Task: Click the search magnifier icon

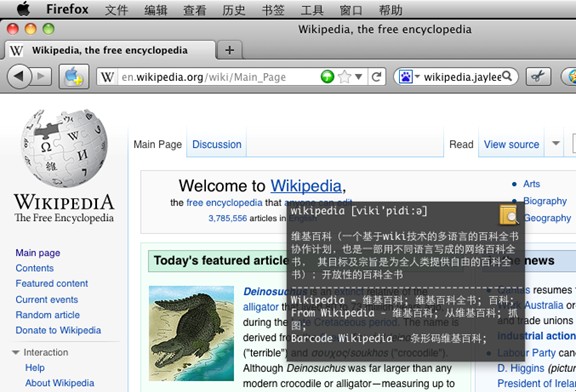Action: click(x=507, y=76)
